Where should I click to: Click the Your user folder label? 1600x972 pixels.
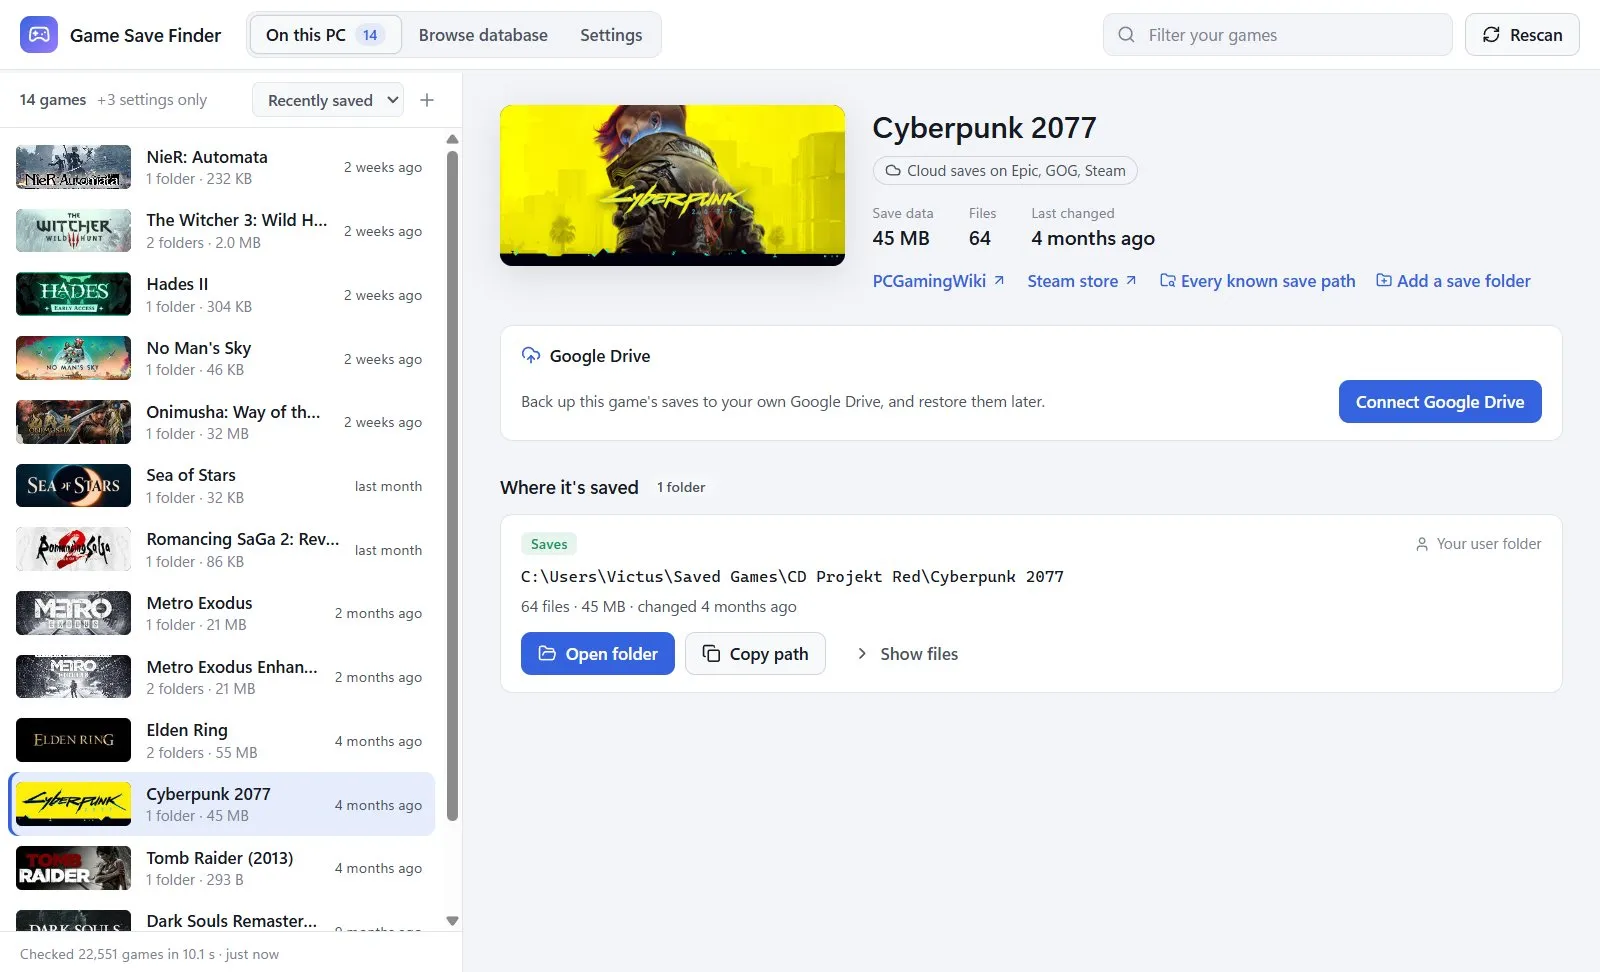[1478, 544]
